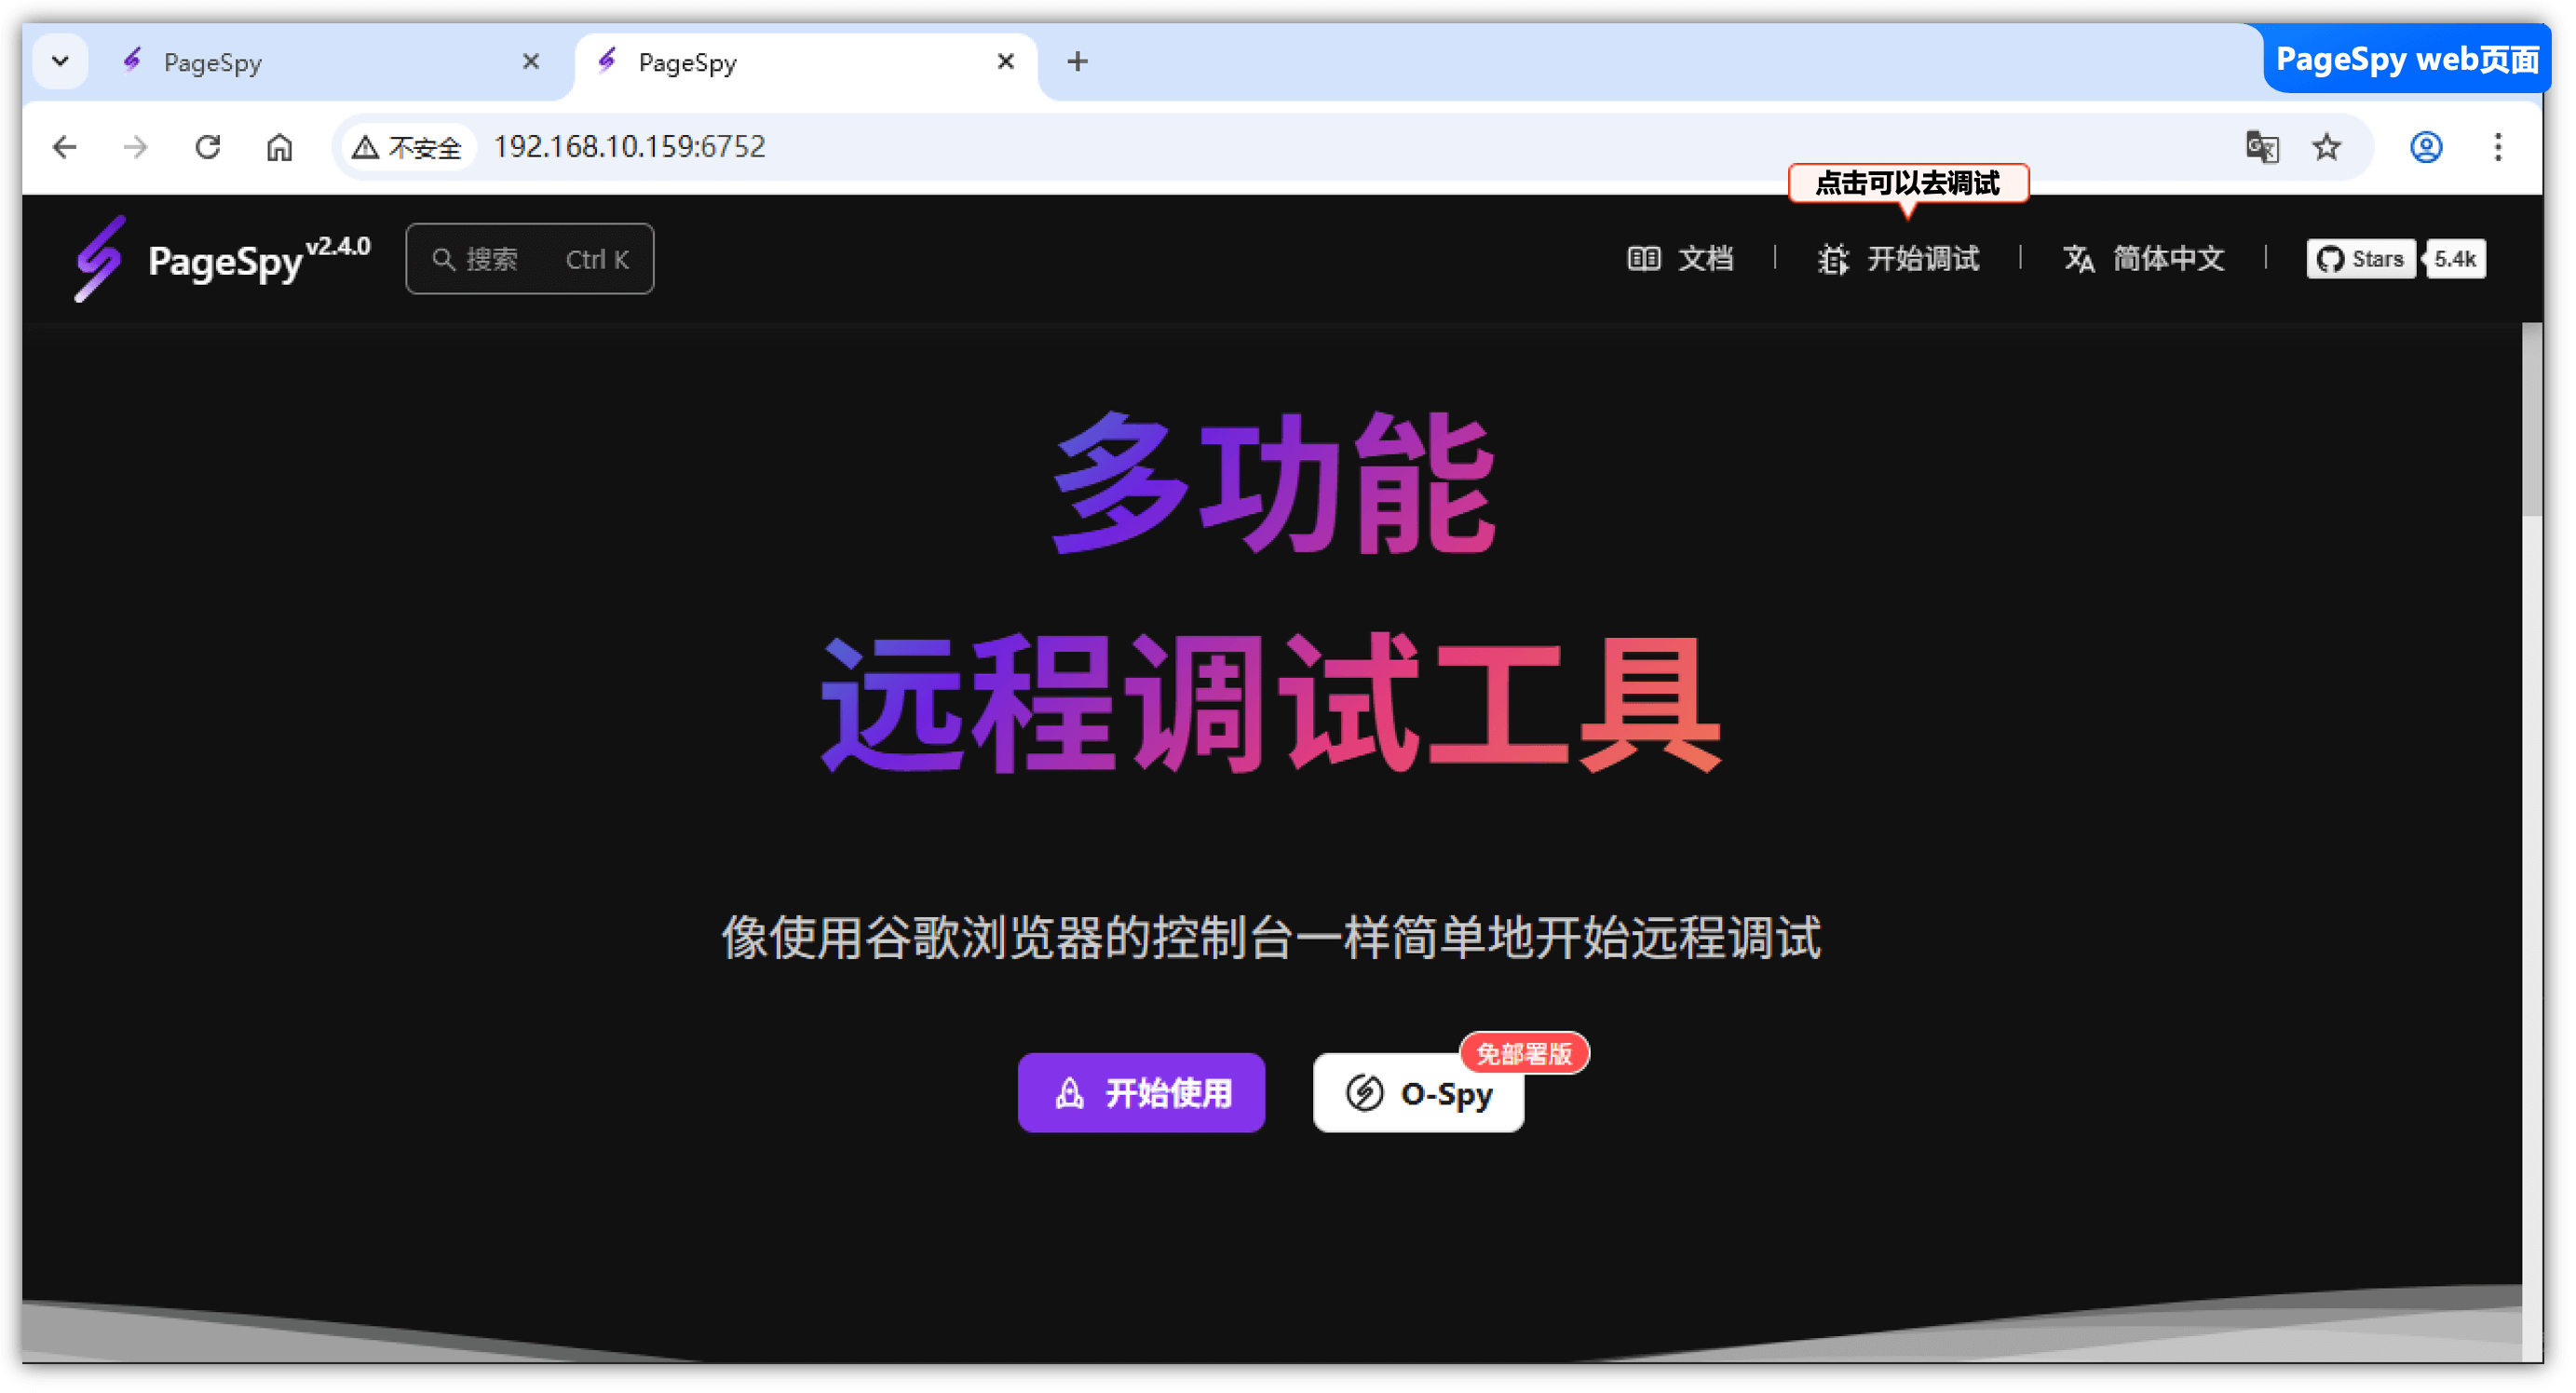Reload the page
Image resolution: width=2576 pixels, height=1393 pixels.
click(x=207, y=147)
